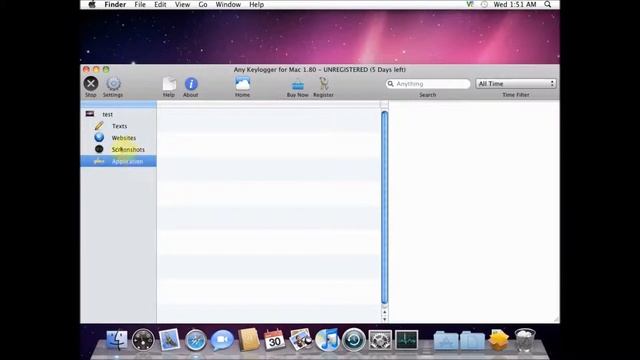Open the Documents folder in Dock

coord(472,340)
